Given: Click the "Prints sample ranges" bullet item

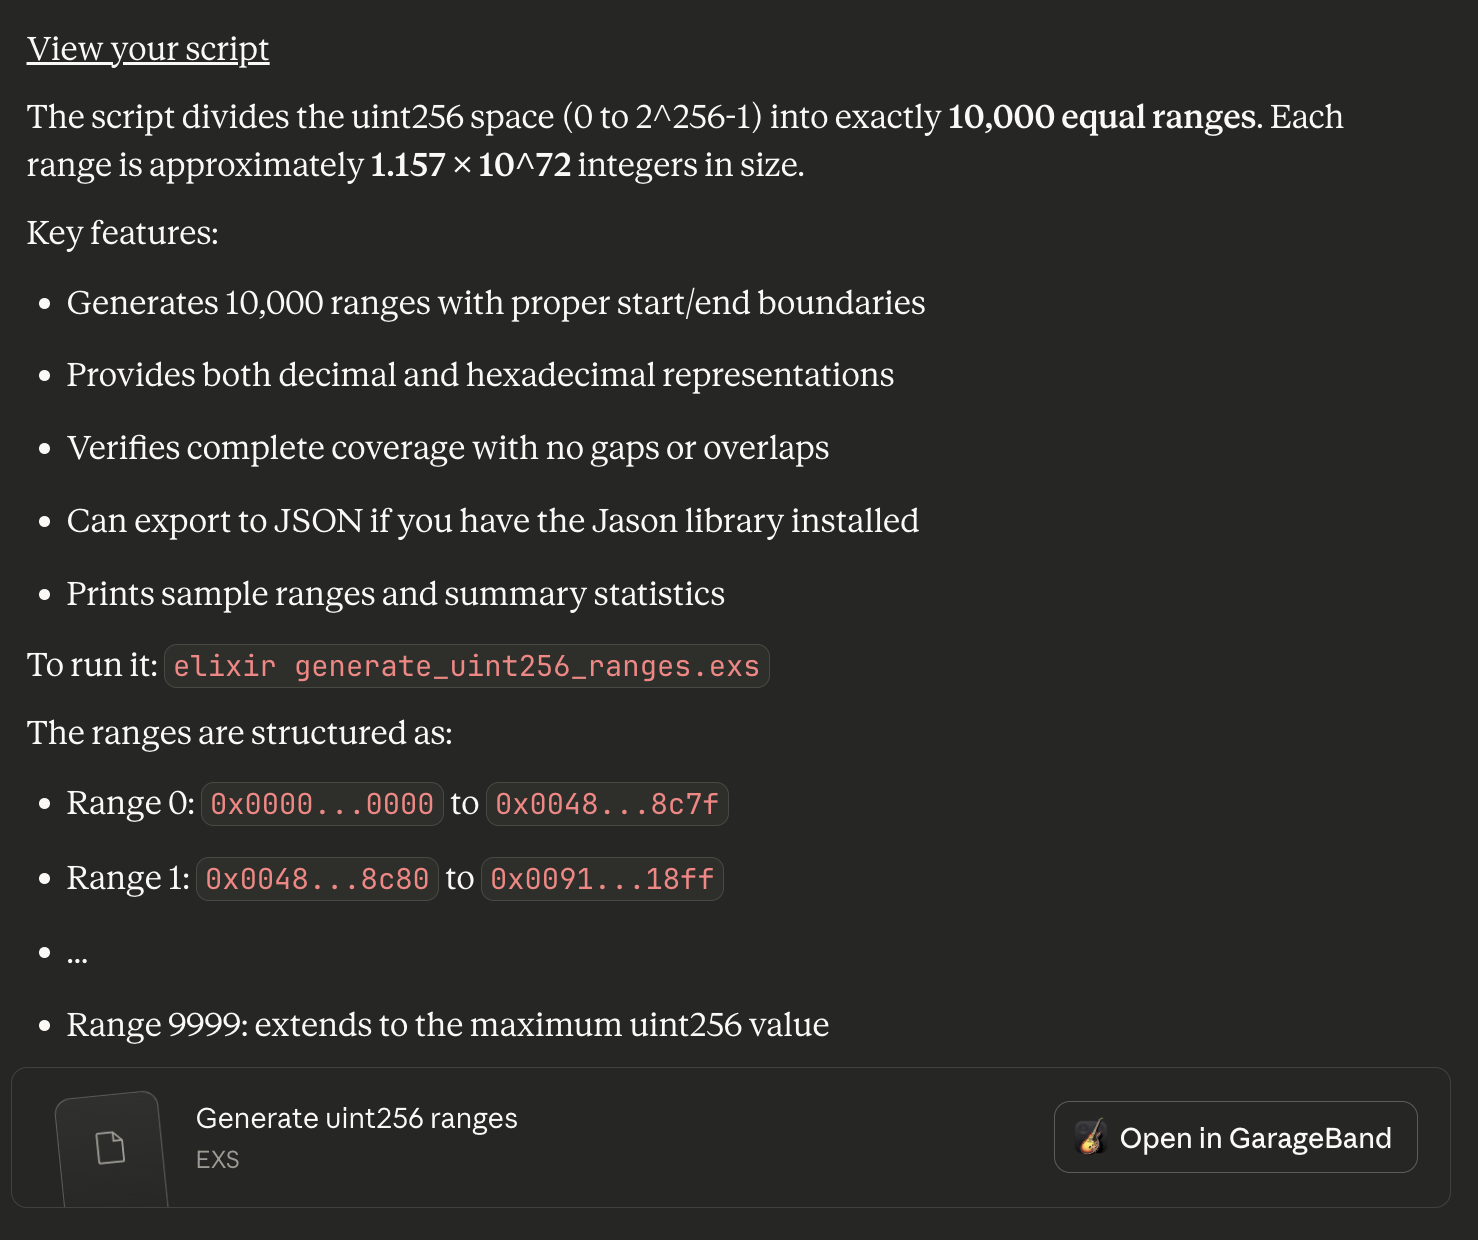Looking at the screenshot, I should (396, 594).
